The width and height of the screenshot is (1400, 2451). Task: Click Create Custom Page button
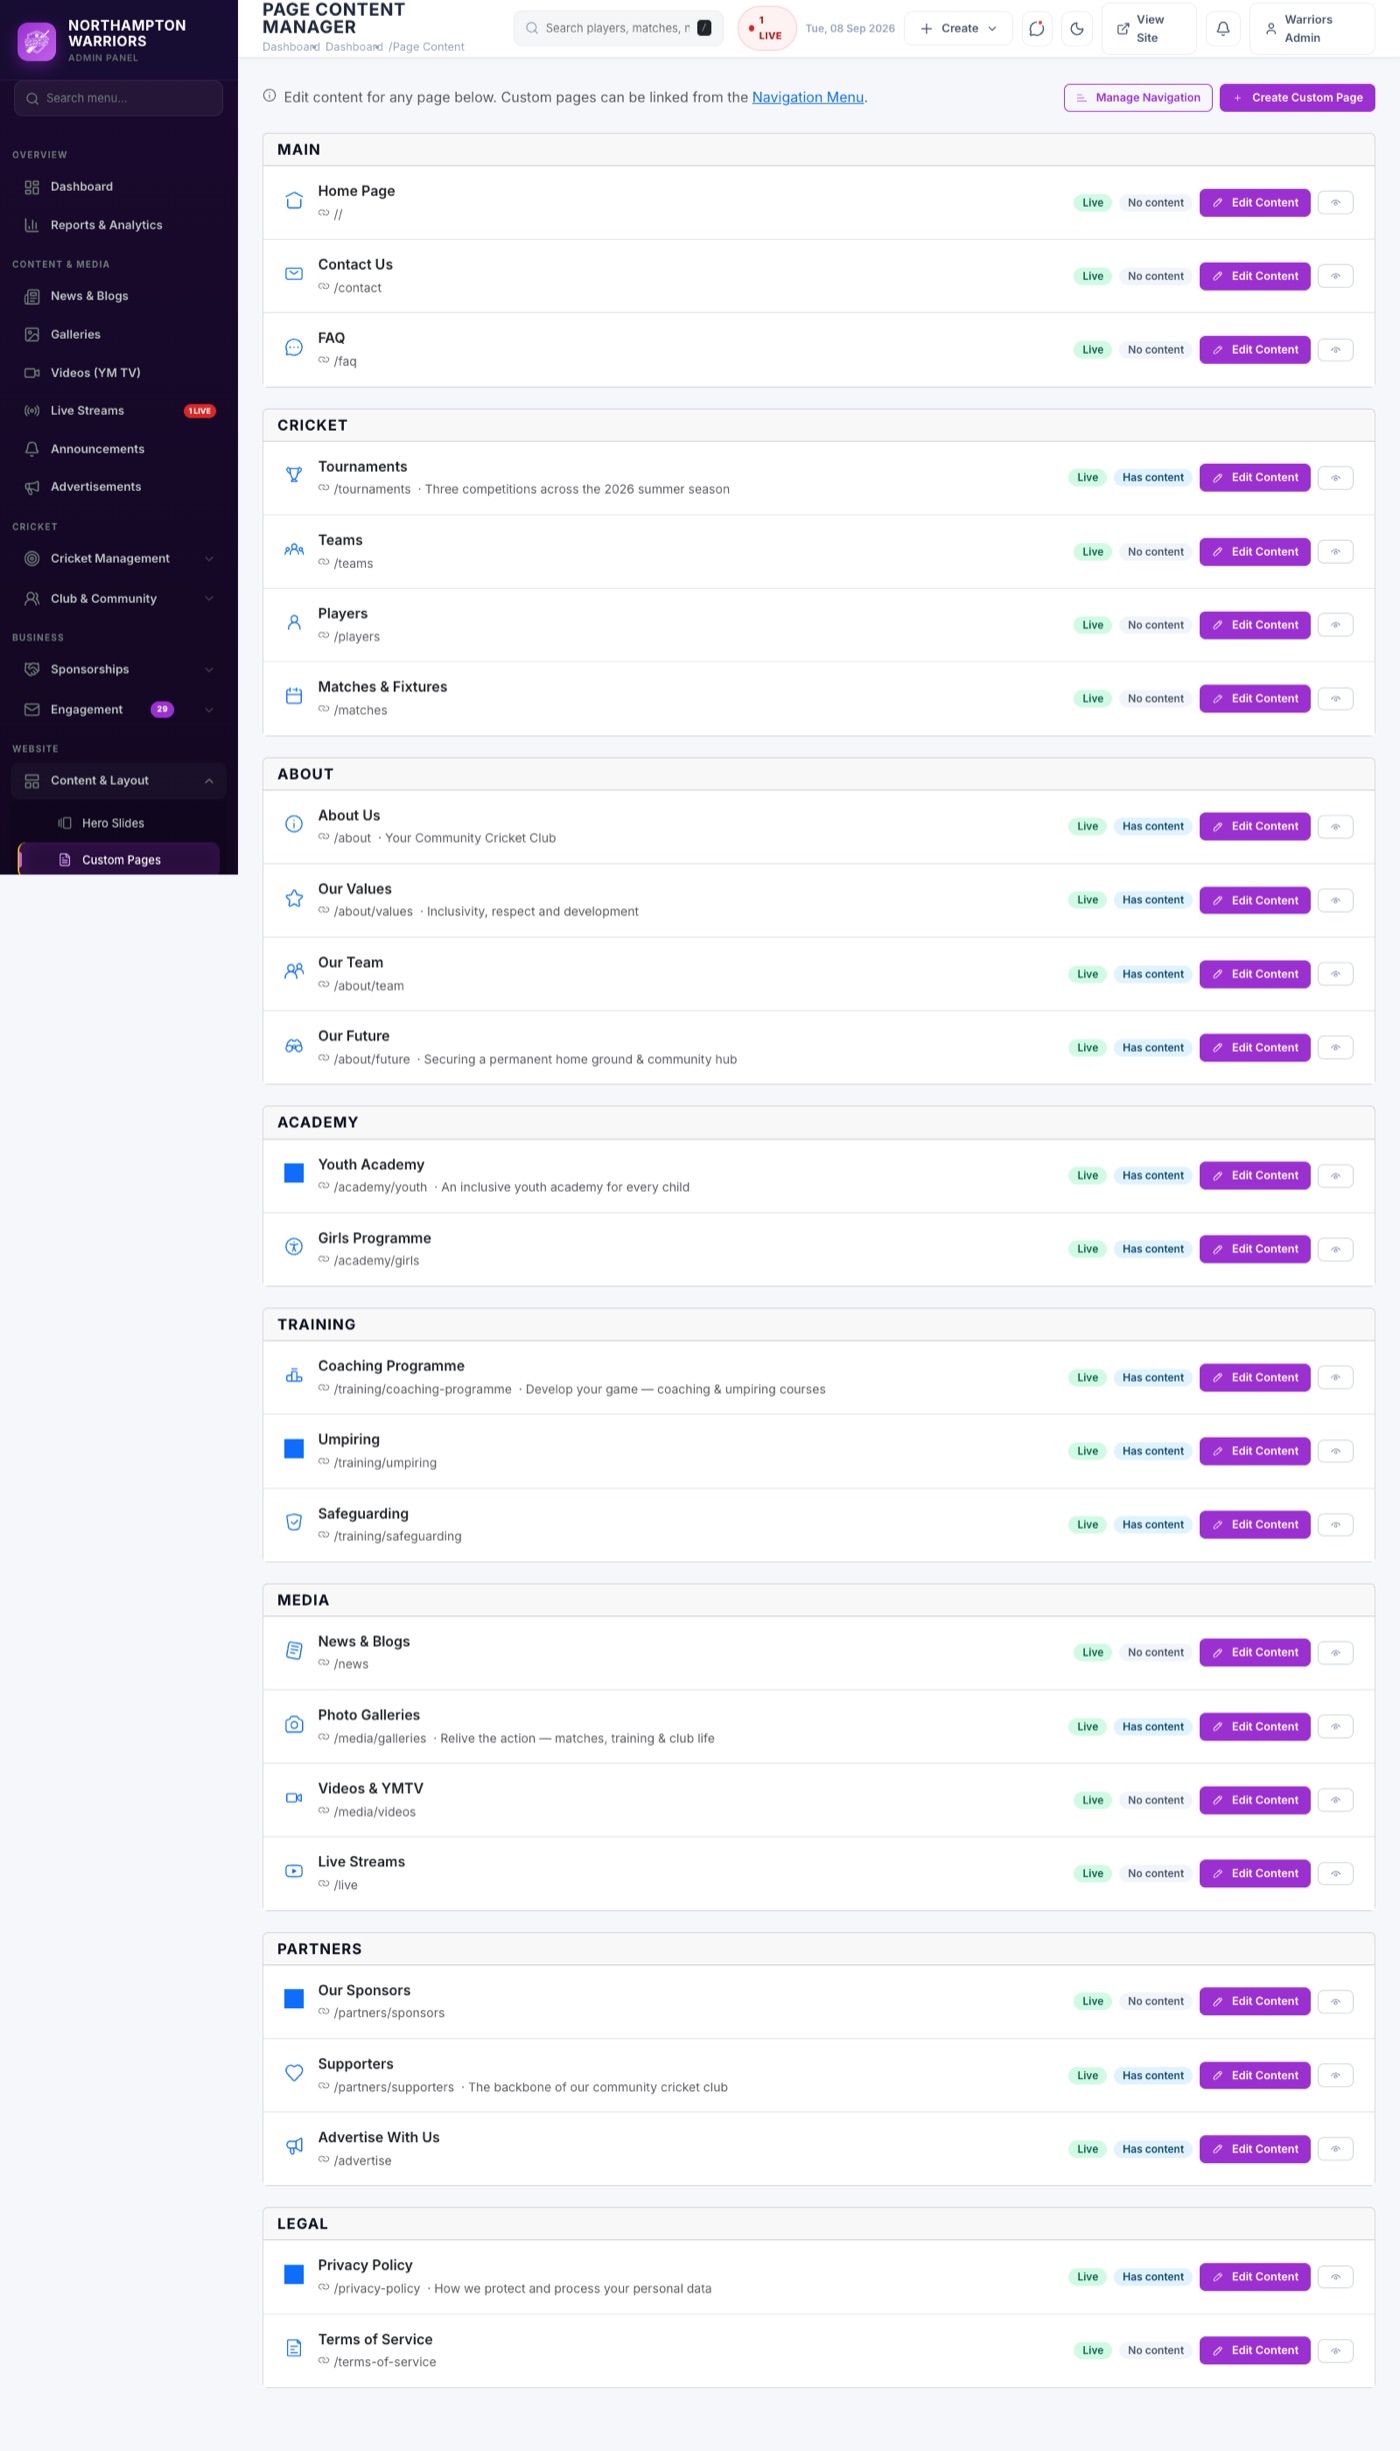click(x=1297, y=98)
